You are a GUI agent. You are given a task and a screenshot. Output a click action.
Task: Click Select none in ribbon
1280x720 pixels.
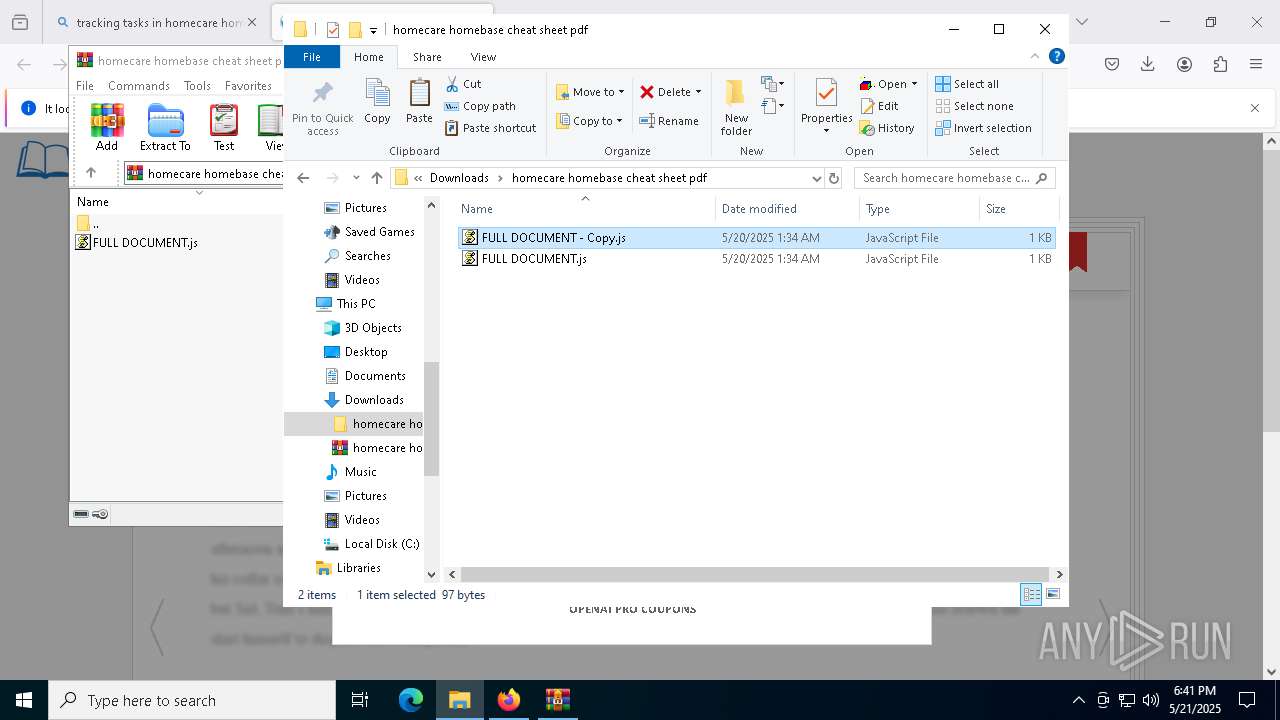[974, 106]
